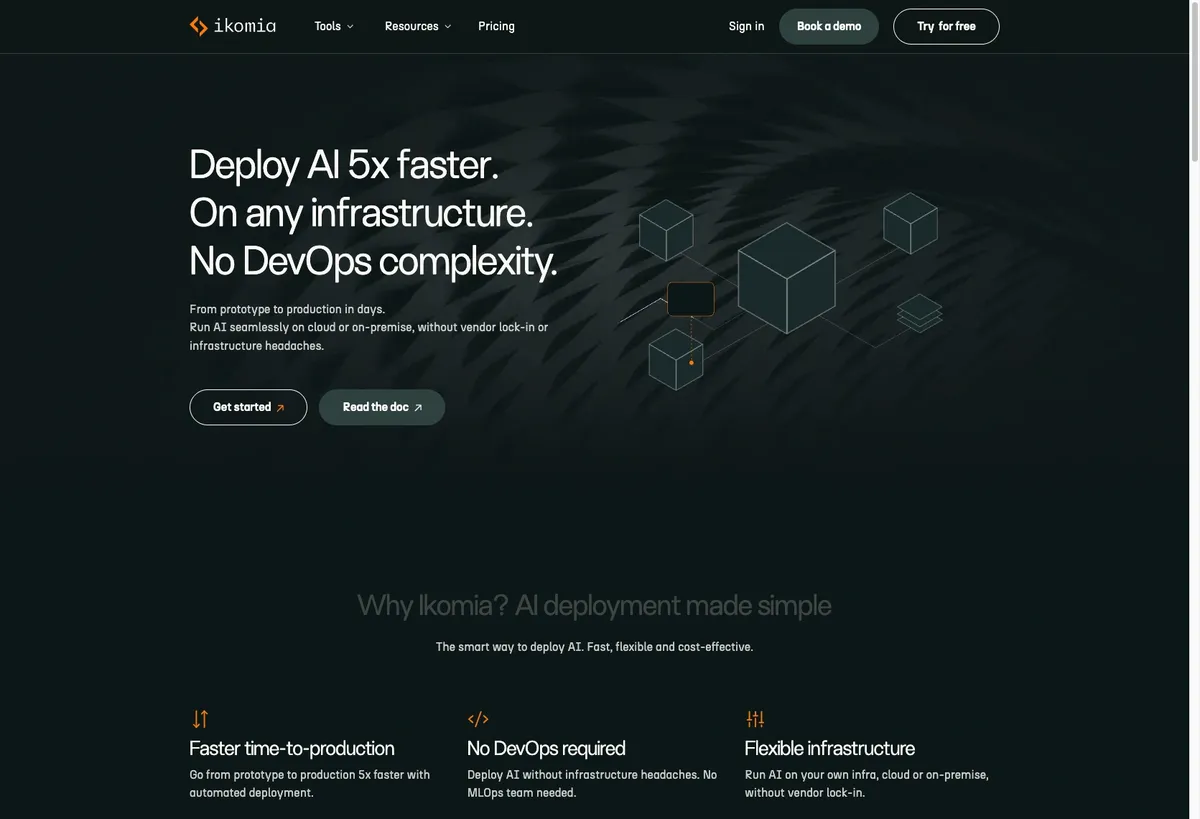Click the Try for free button
1200x819 pixels.
(946, 26)
